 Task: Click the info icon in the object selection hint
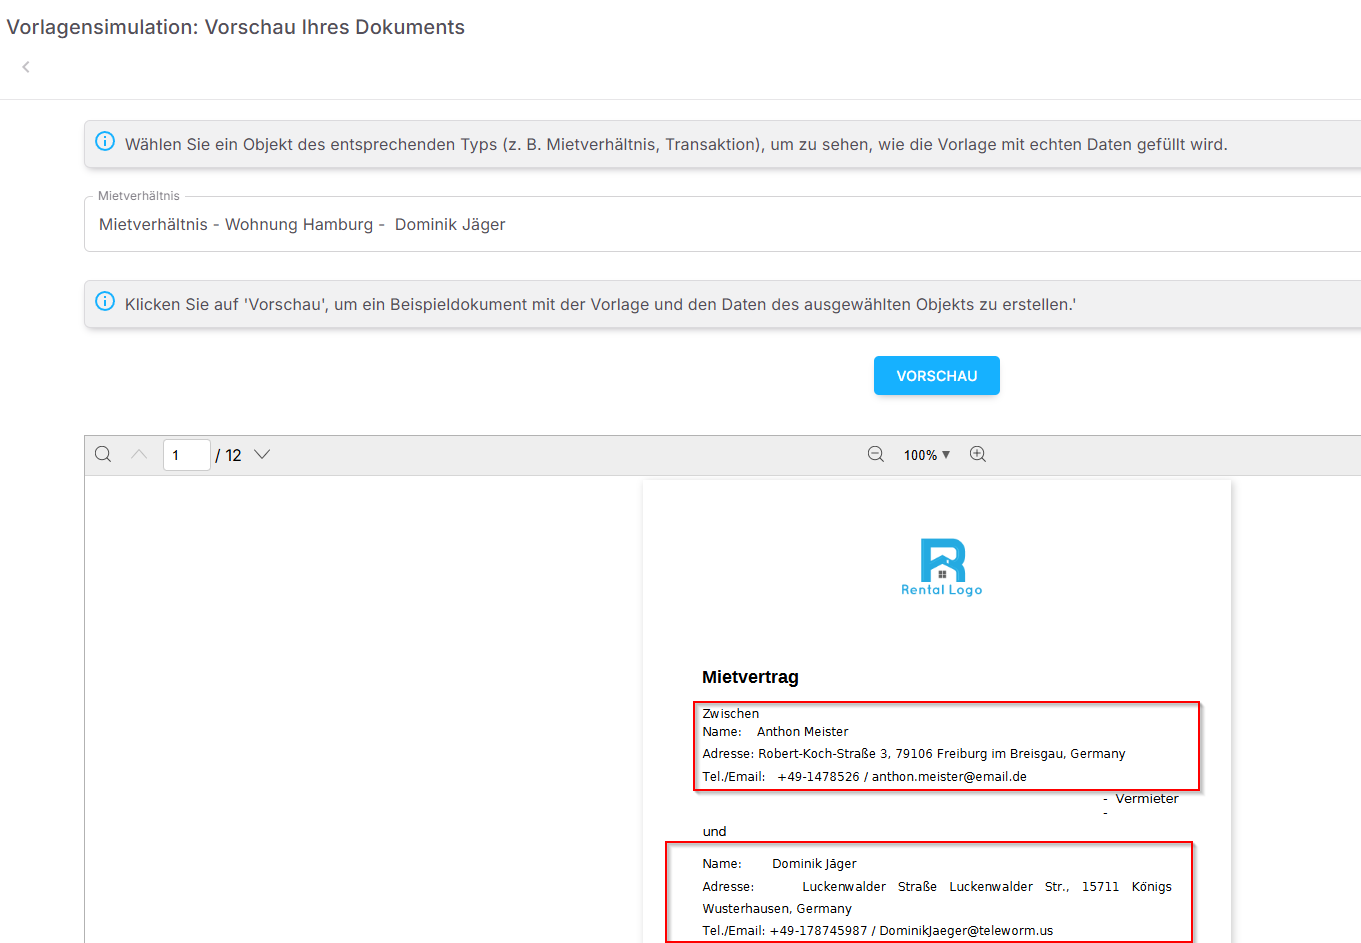[x=105, y=142]
